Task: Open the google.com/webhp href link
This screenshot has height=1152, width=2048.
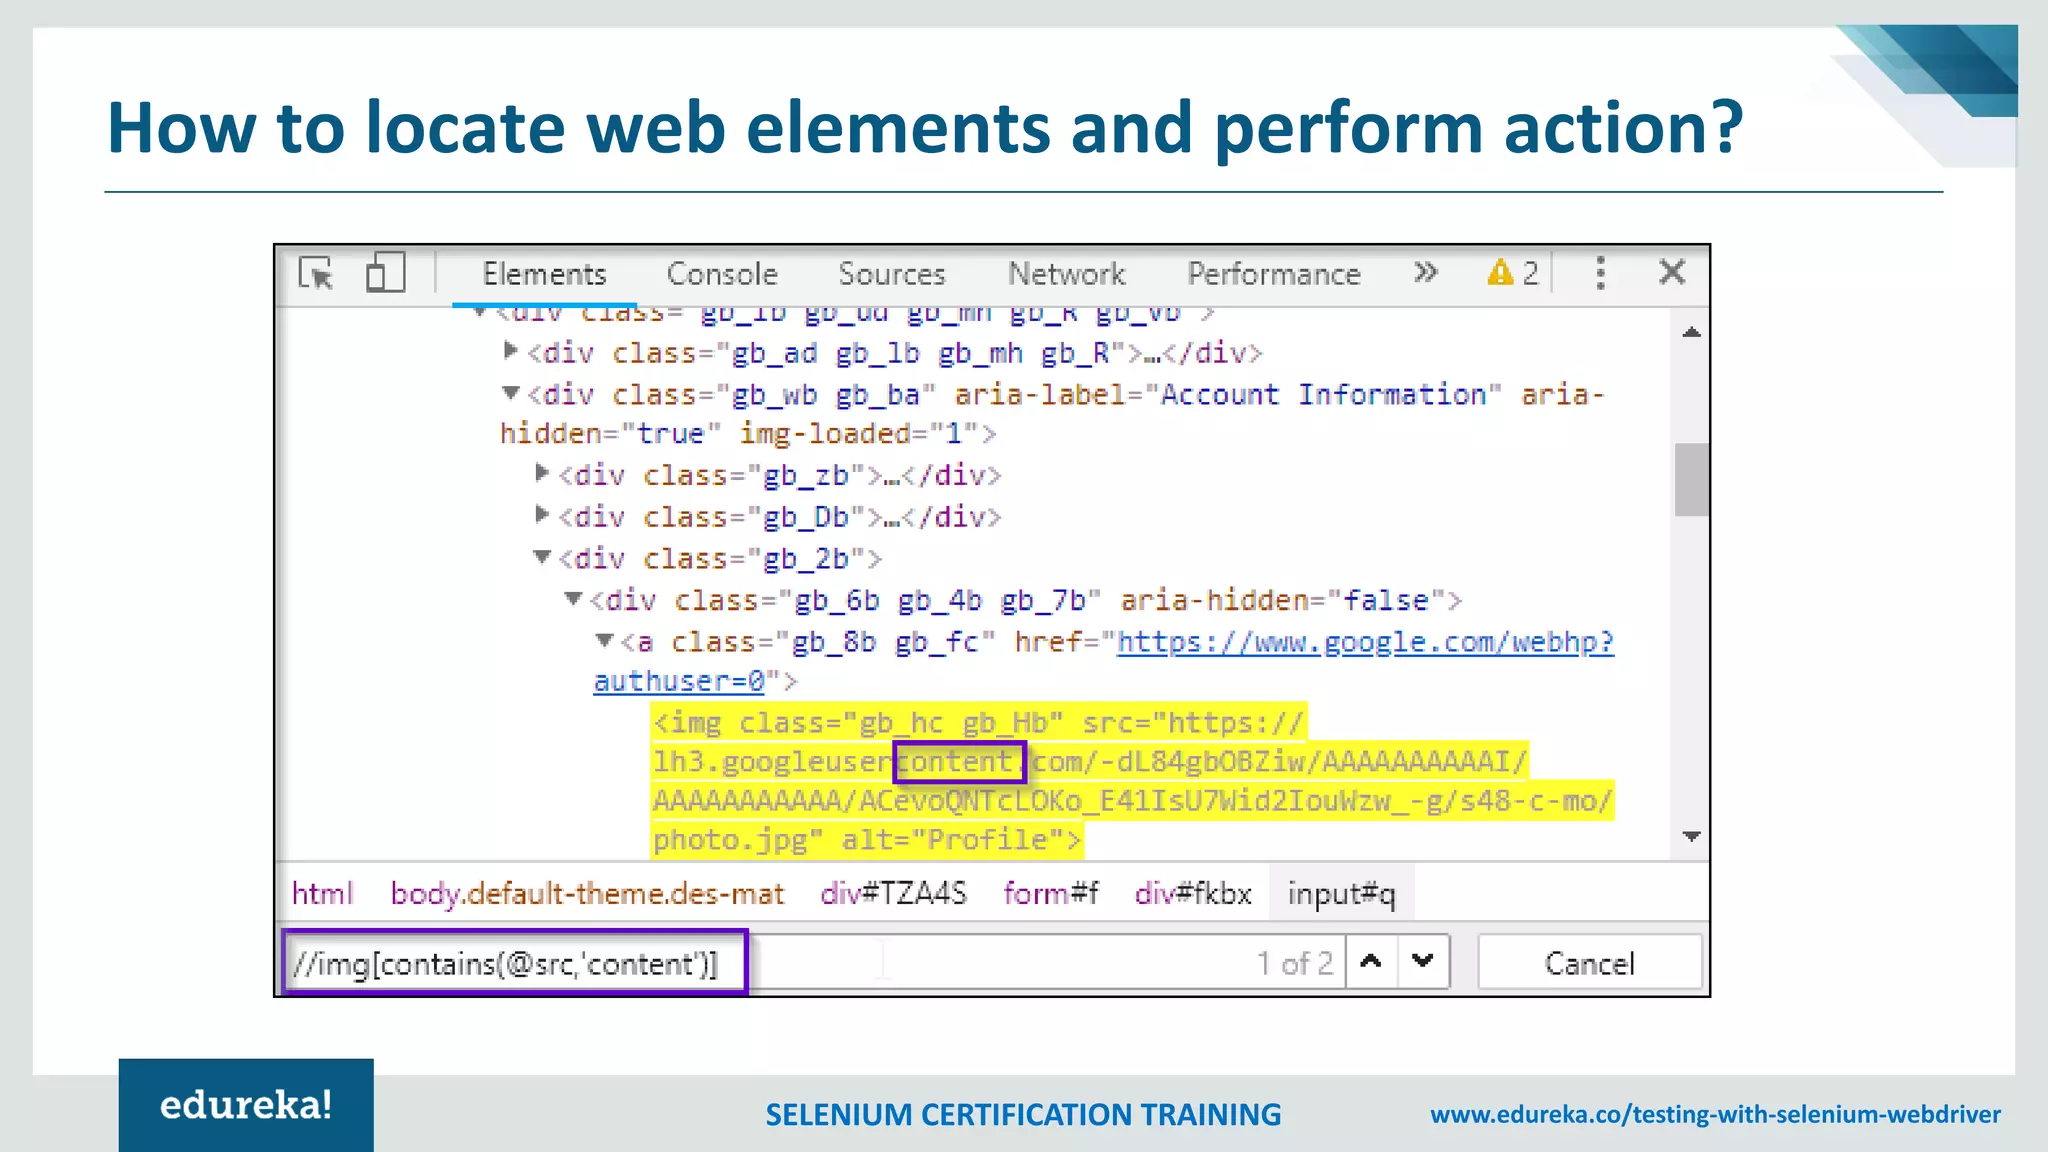Action: (1365, 642)
